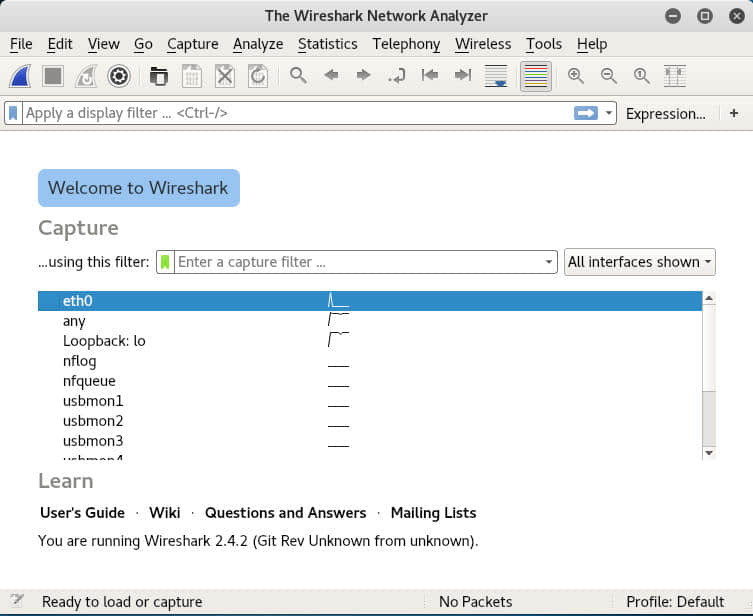Open the Telephony menu

406,44
